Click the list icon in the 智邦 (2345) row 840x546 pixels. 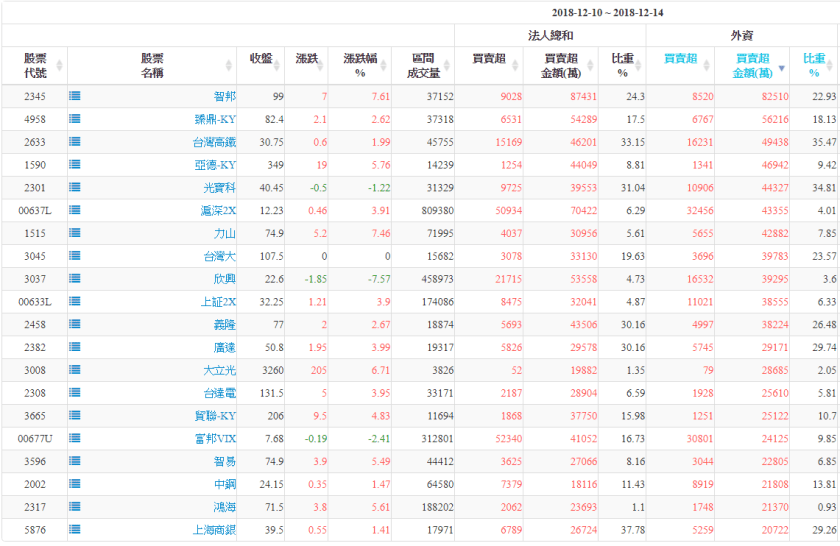[75, 97]
